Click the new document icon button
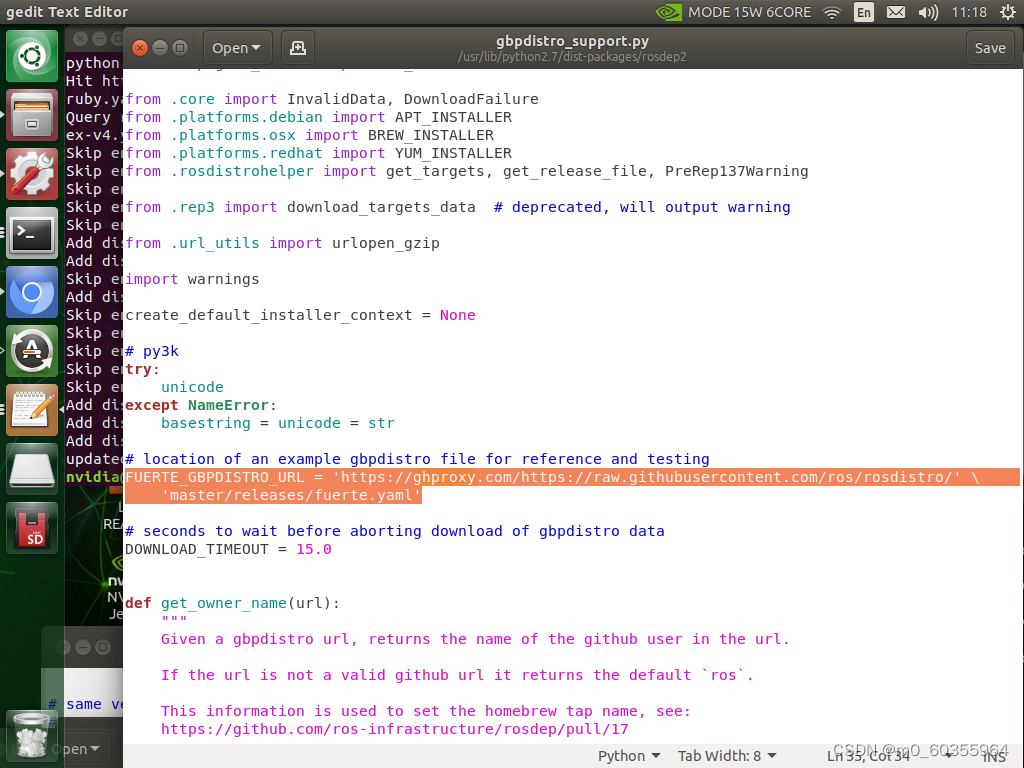Screen dimensions: 1024x768 298,48
